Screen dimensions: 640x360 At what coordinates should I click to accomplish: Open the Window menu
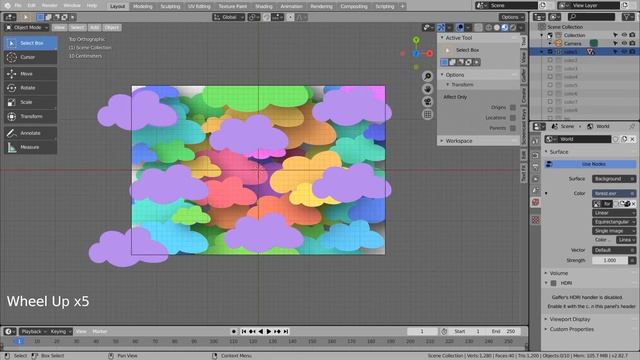(x=72, y=6)
